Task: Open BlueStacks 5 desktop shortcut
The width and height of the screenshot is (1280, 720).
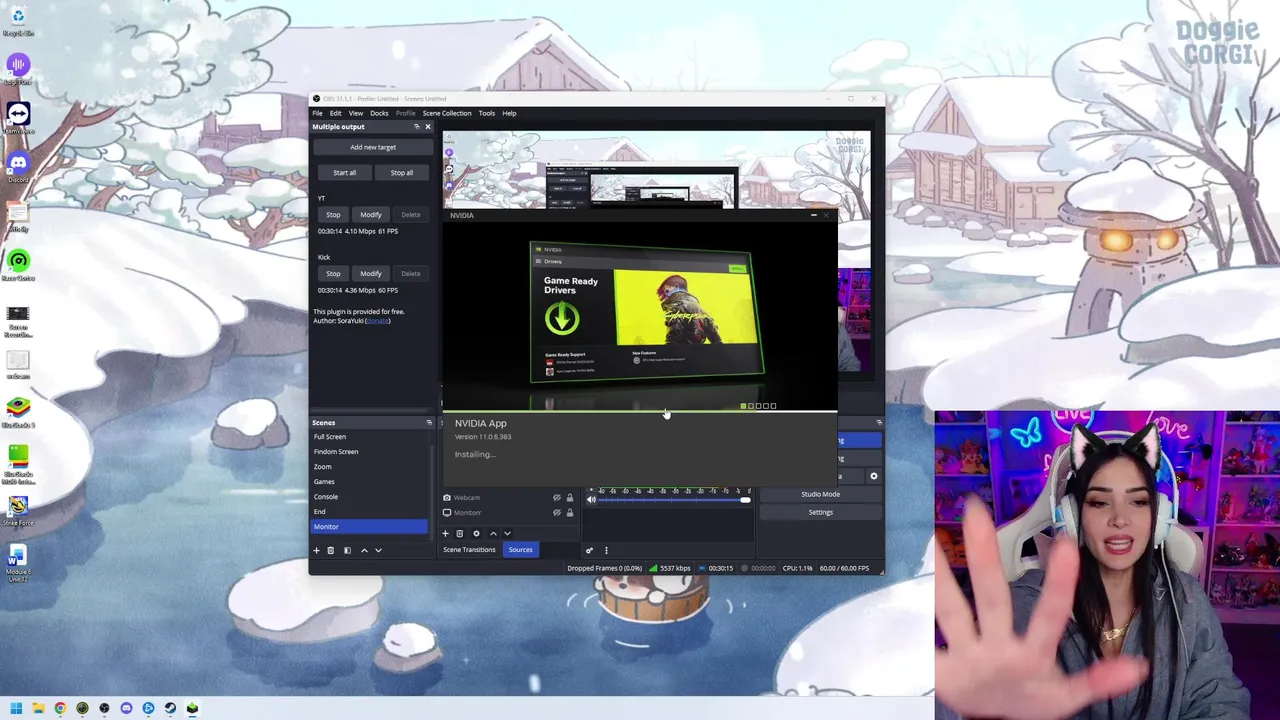Action: point(18,411)
